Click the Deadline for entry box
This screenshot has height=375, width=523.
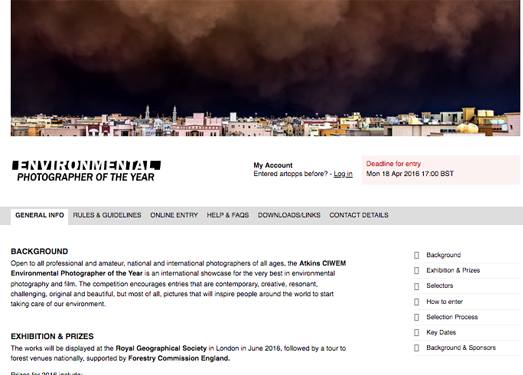tap(441, 169)
